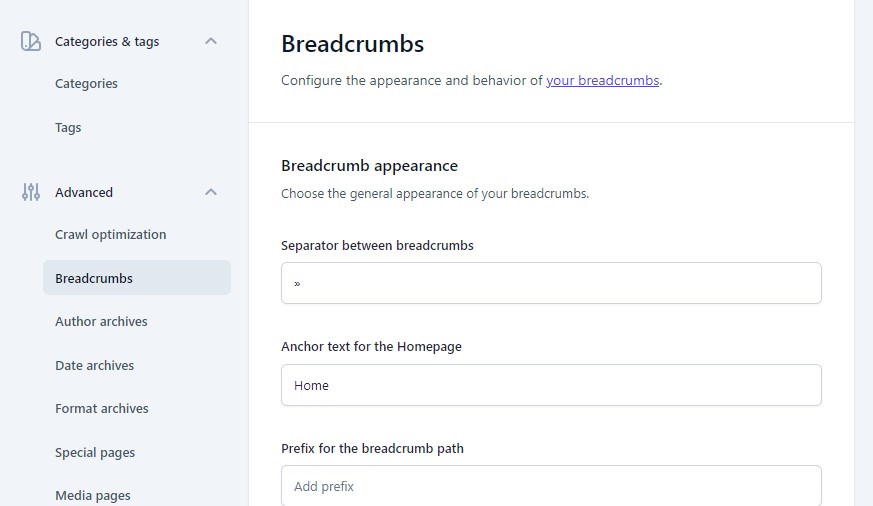The height and width of the screenshot is (506, 873).
Task: Focus the Separator between breadcrumbs field
Action: 551,283
